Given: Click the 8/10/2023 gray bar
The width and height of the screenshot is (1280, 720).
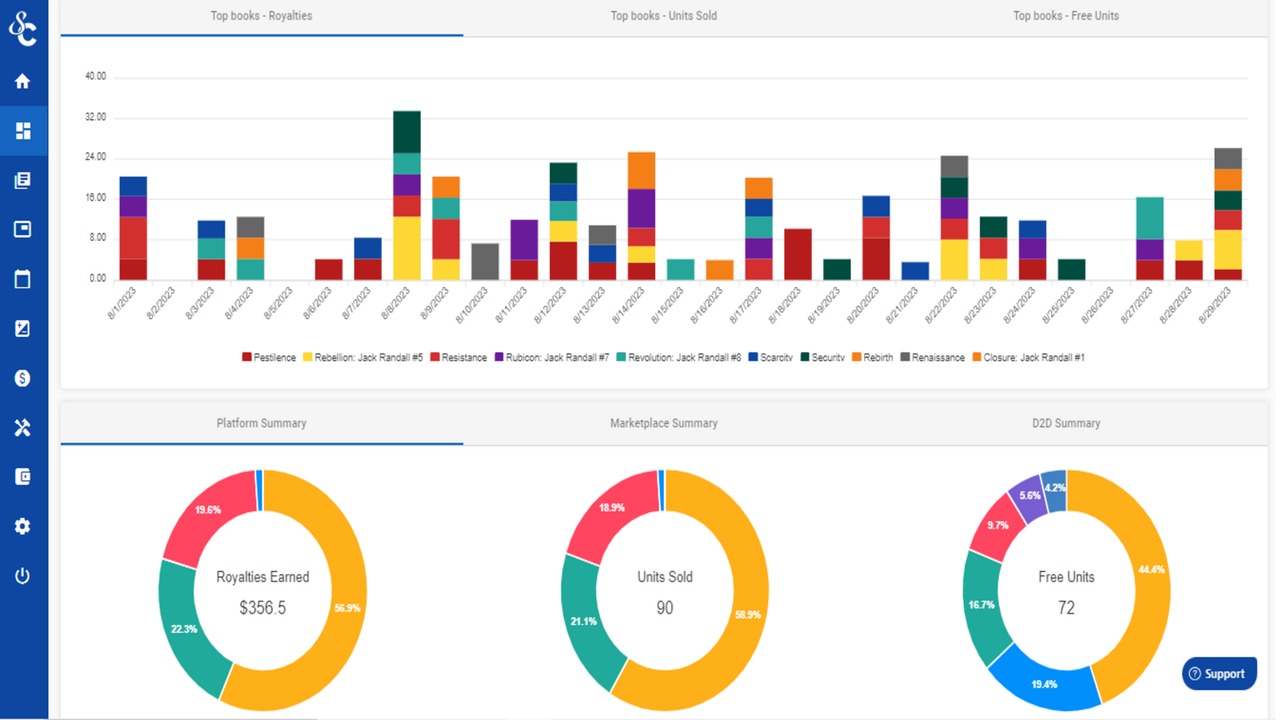Looking at the screenshot, I should (485, 261).
